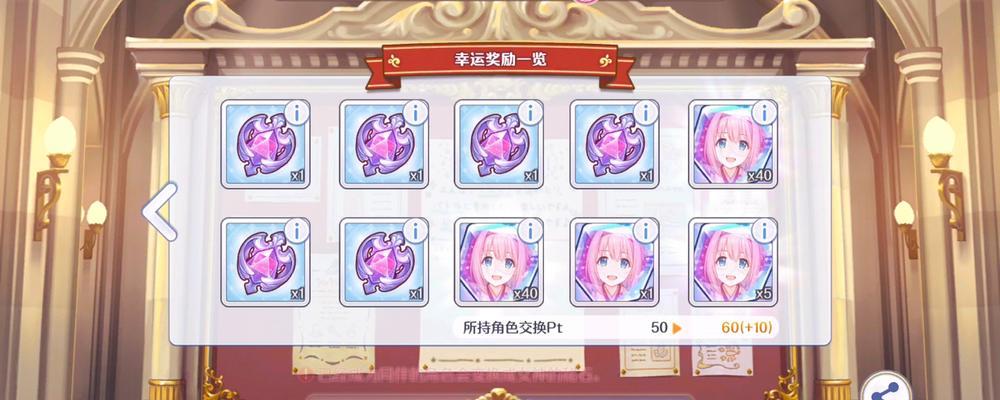Select top-row x40 pink-haired character reward
Screen dimensions: 1000x400
733,144
